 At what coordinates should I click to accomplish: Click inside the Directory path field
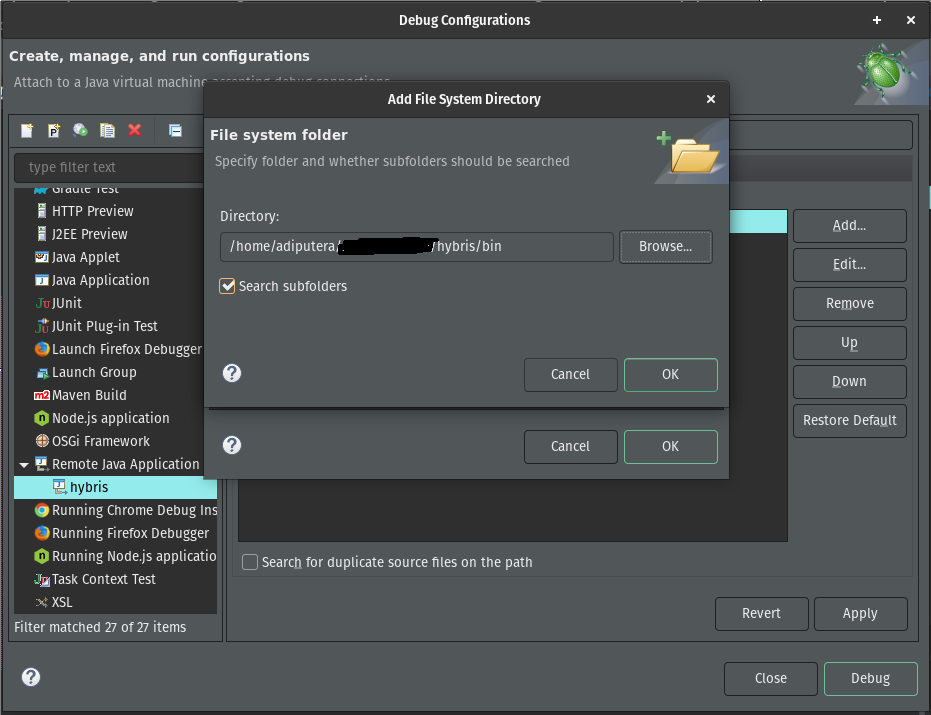coord(415,246)
